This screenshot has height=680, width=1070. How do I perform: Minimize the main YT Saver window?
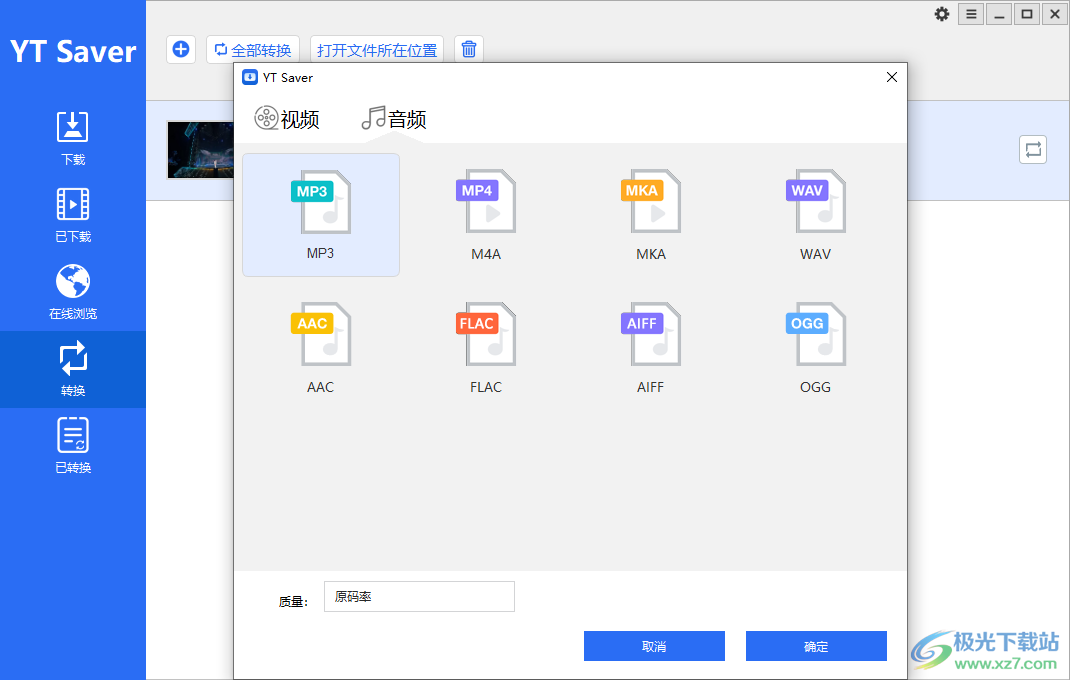coord(999,14)
